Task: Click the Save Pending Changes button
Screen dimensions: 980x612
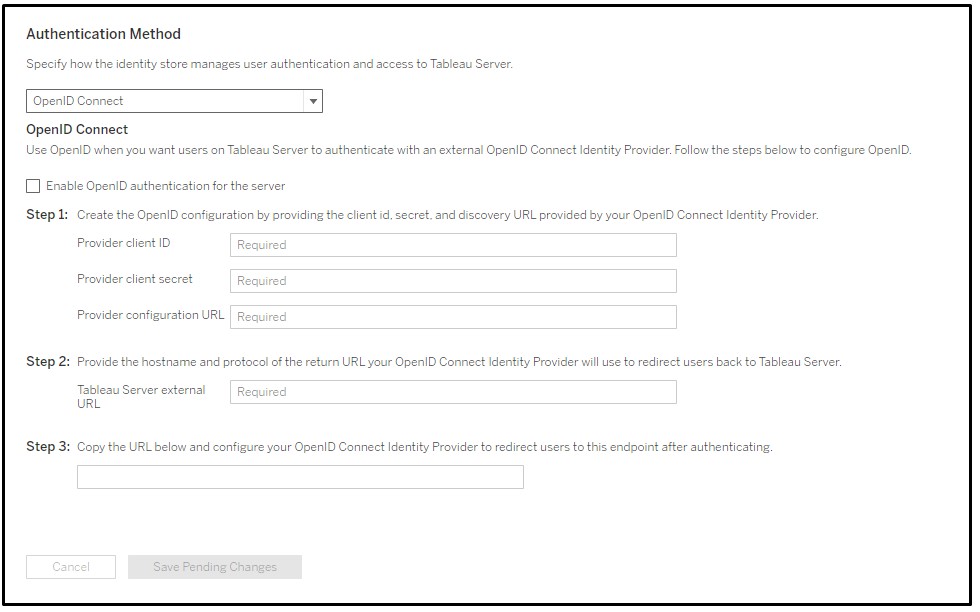Action: point(215,567)
